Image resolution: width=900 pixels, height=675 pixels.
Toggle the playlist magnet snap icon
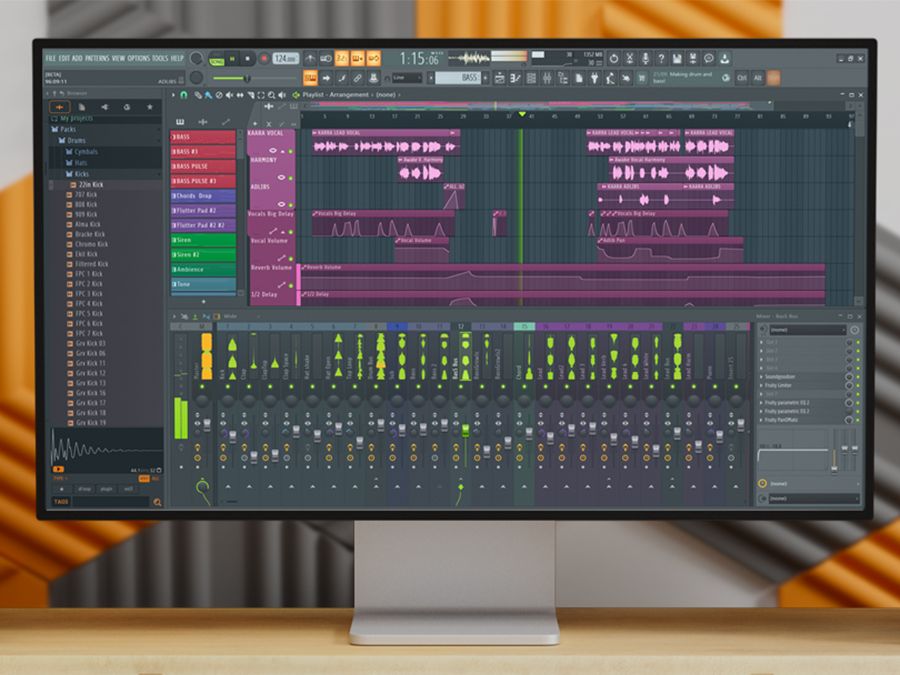tap(184, 95)
